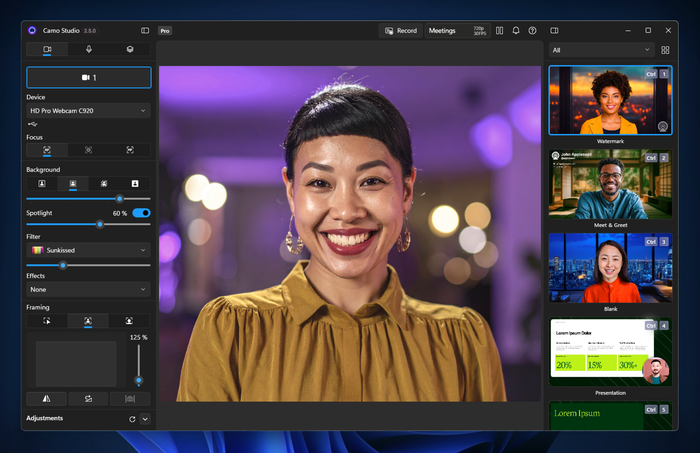Image resolution: width=700 pixels, height=453 pixels.
Task: Select the Lorem Ipsum green scene thumbnail
Action: (x=610, y=416)
